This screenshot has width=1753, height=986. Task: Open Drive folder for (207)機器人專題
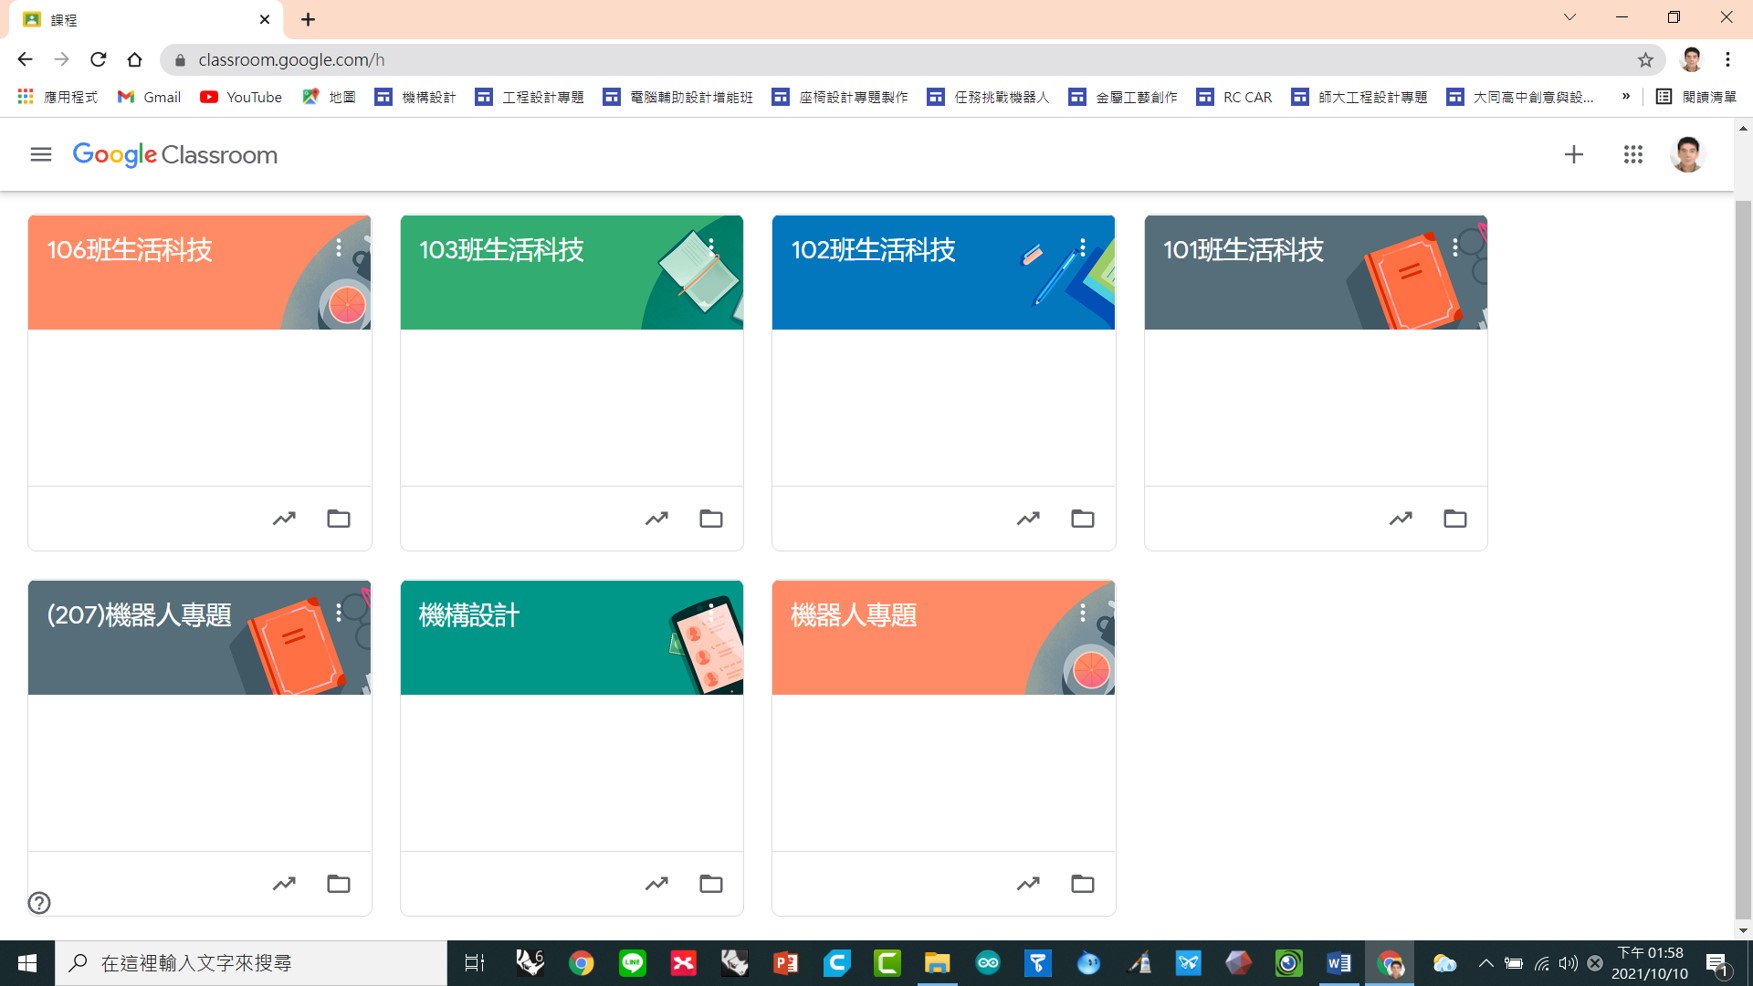pos(338,883)
